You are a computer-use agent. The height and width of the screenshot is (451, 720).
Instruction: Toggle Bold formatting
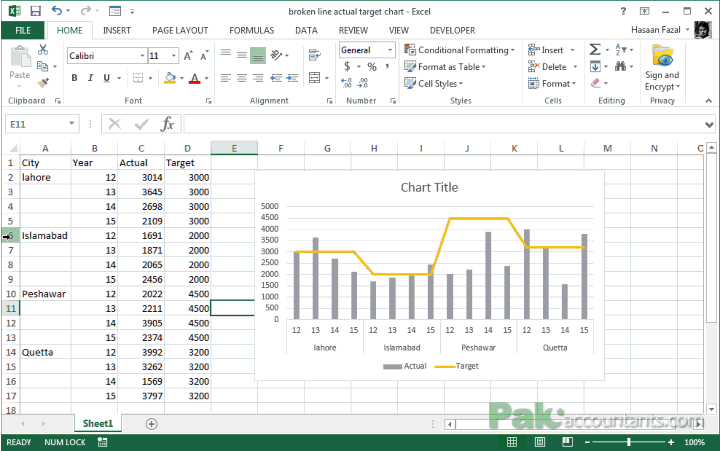(74, 78)
